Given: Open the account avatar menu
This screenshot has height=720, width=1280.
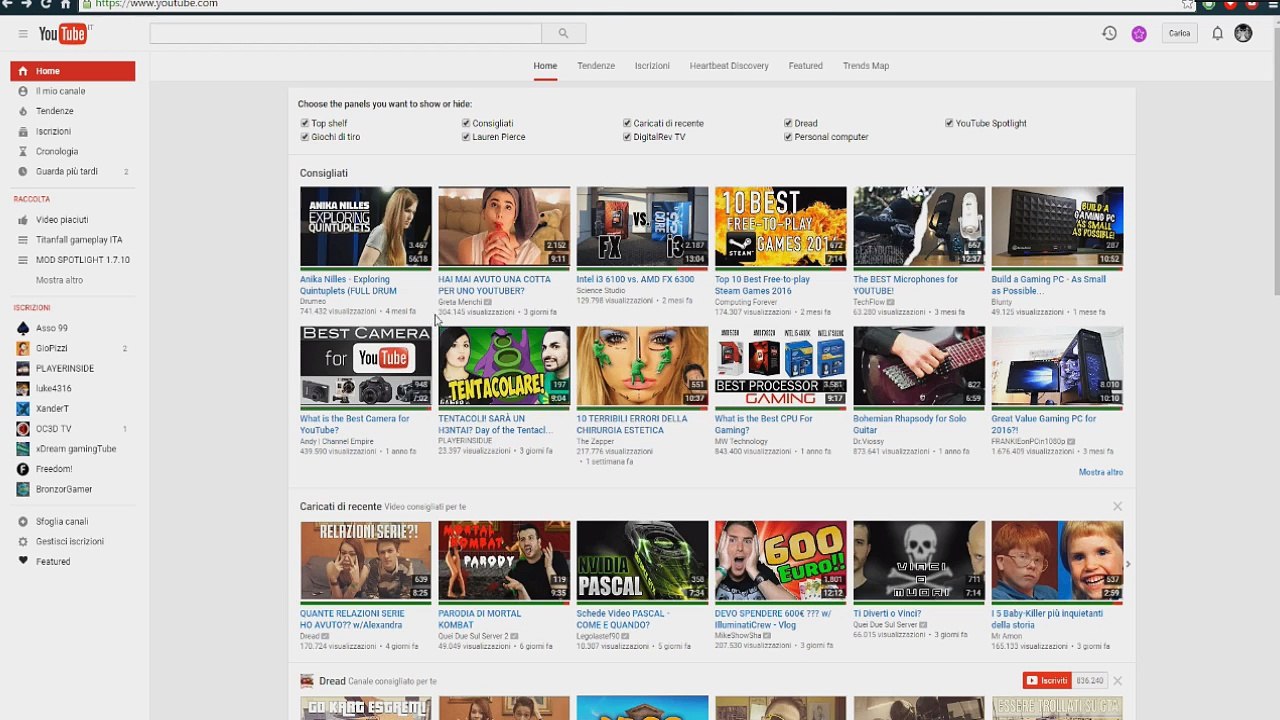Looking at the screenshot, I should tap(1243, 33).
